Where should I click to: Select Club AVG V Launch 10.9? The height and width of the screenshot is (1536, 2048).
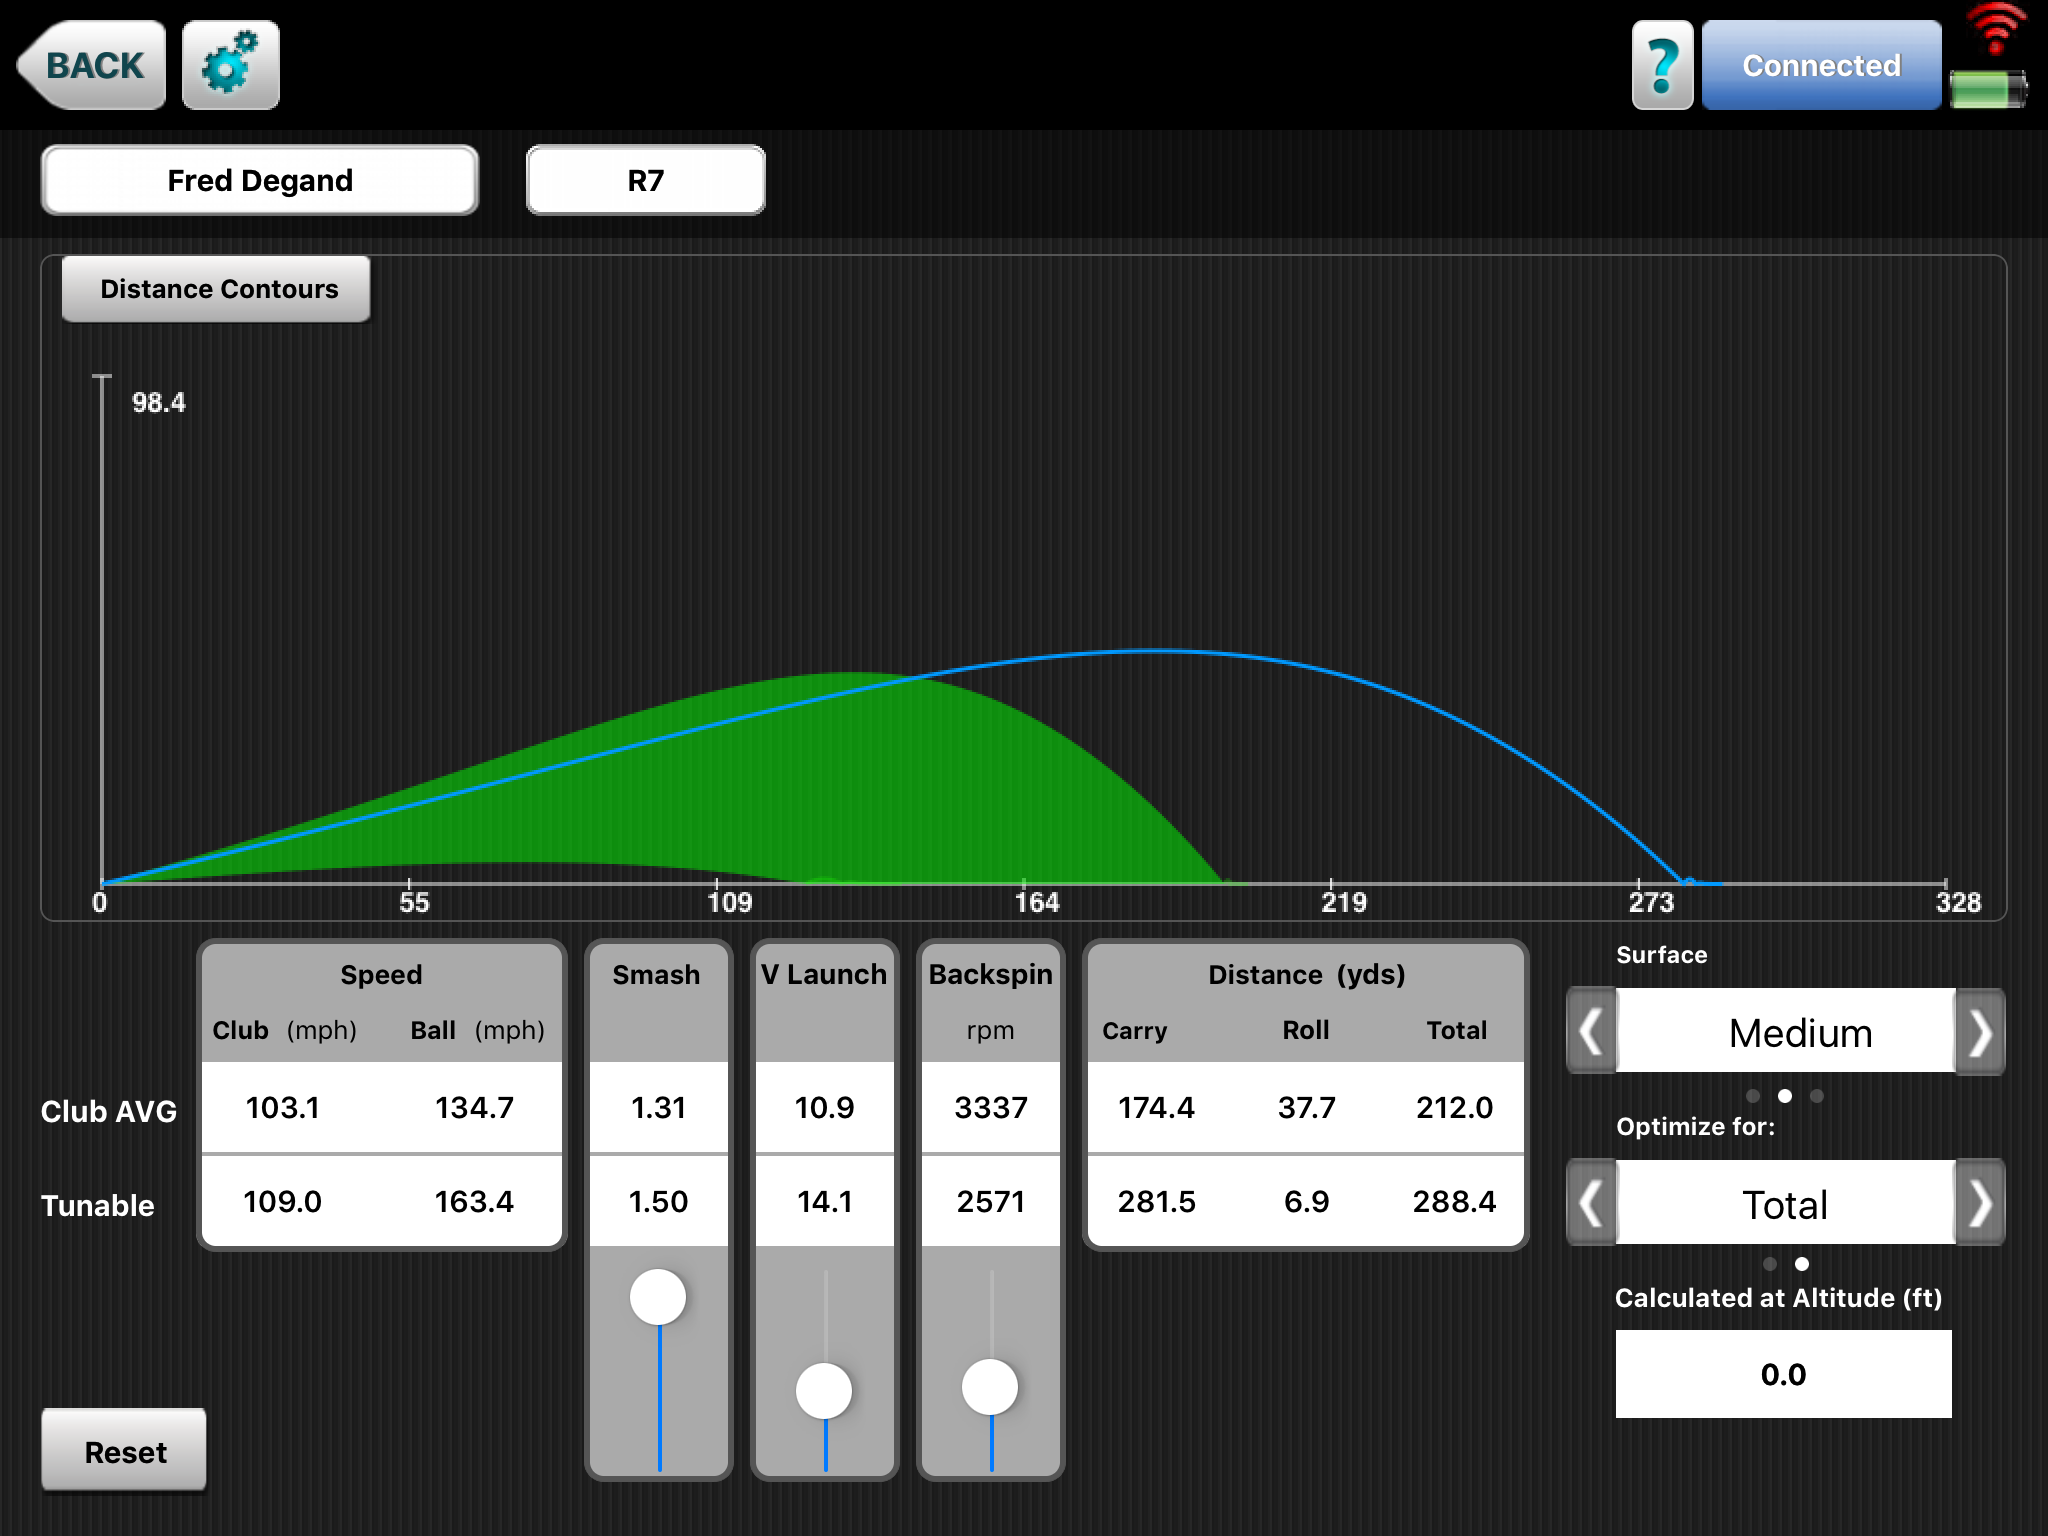(824, 1107)
